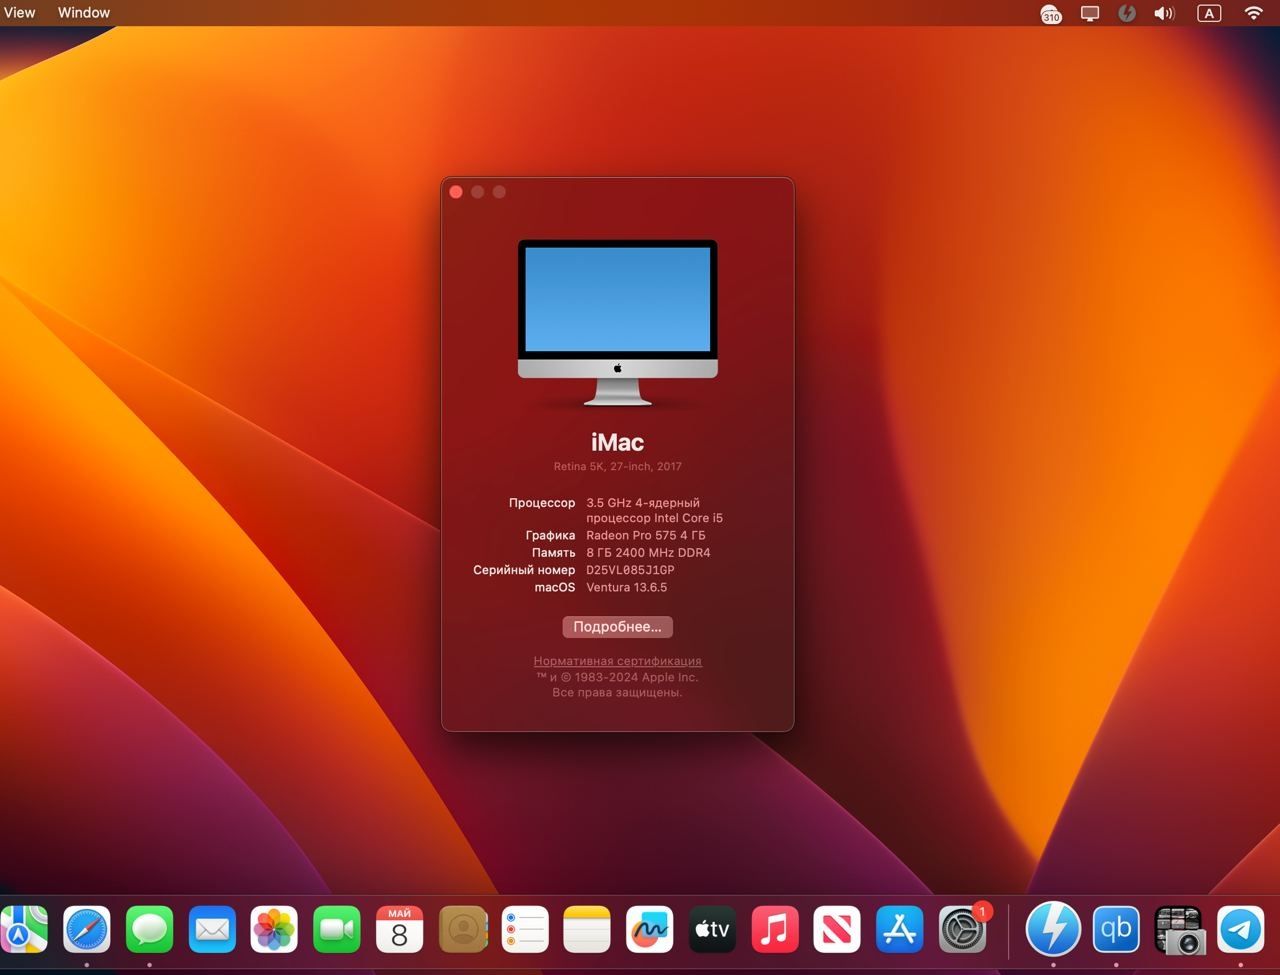Click the Память label
Image resolution: width=1280 pixels, height=975 pixels.
point(553,552)
